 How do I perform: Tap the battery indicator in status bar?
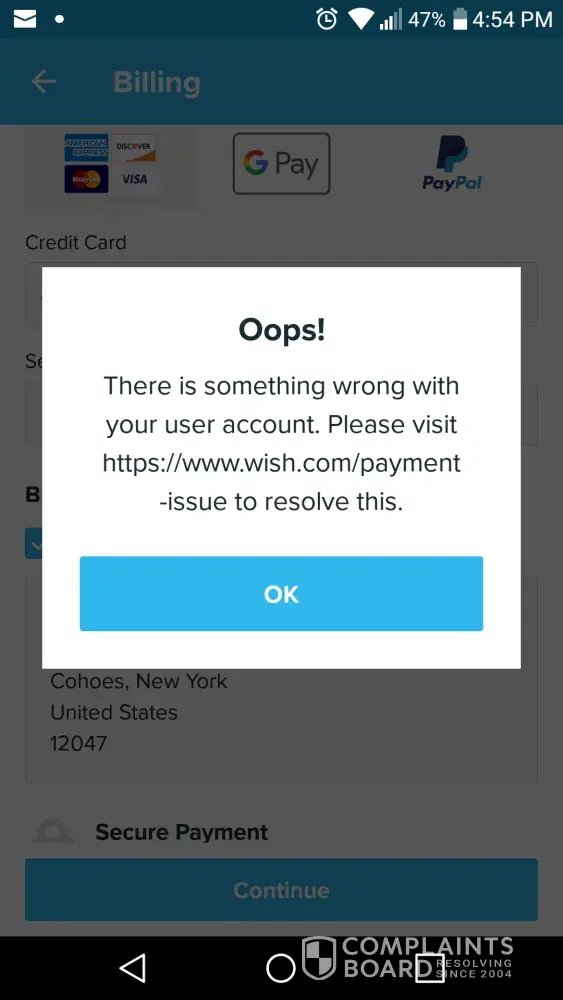(x=460, y=20)
